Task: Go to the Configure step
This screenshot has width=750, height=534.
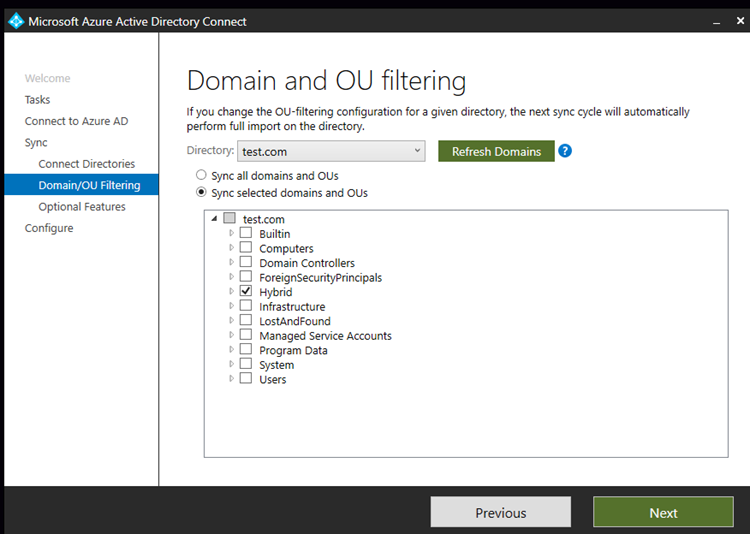Action: 49,228
